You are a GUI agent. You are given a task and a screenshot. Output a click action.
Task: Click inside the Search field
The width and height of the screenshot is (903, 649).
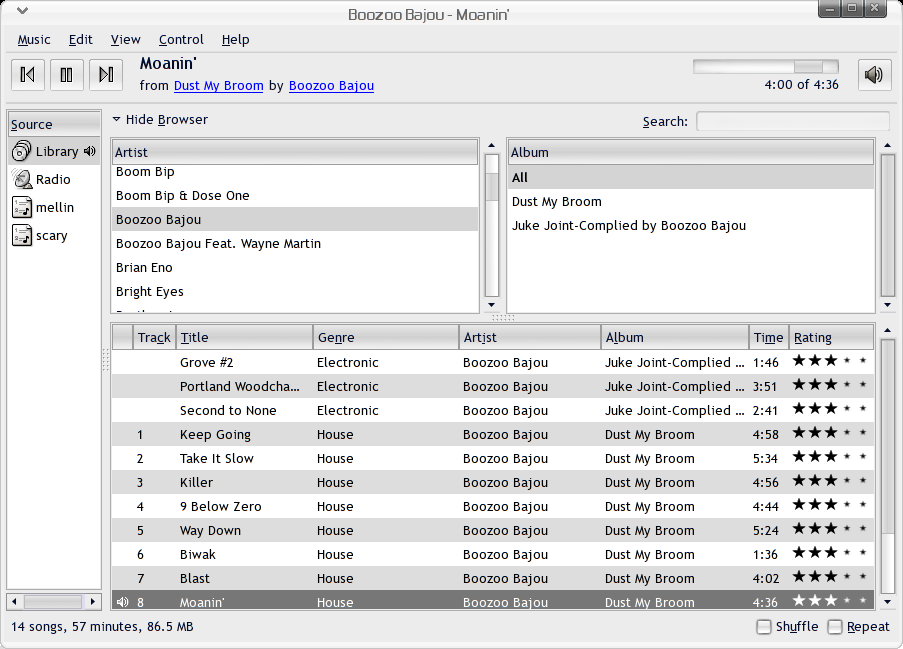pyautogui.click(x=792, y=122)
